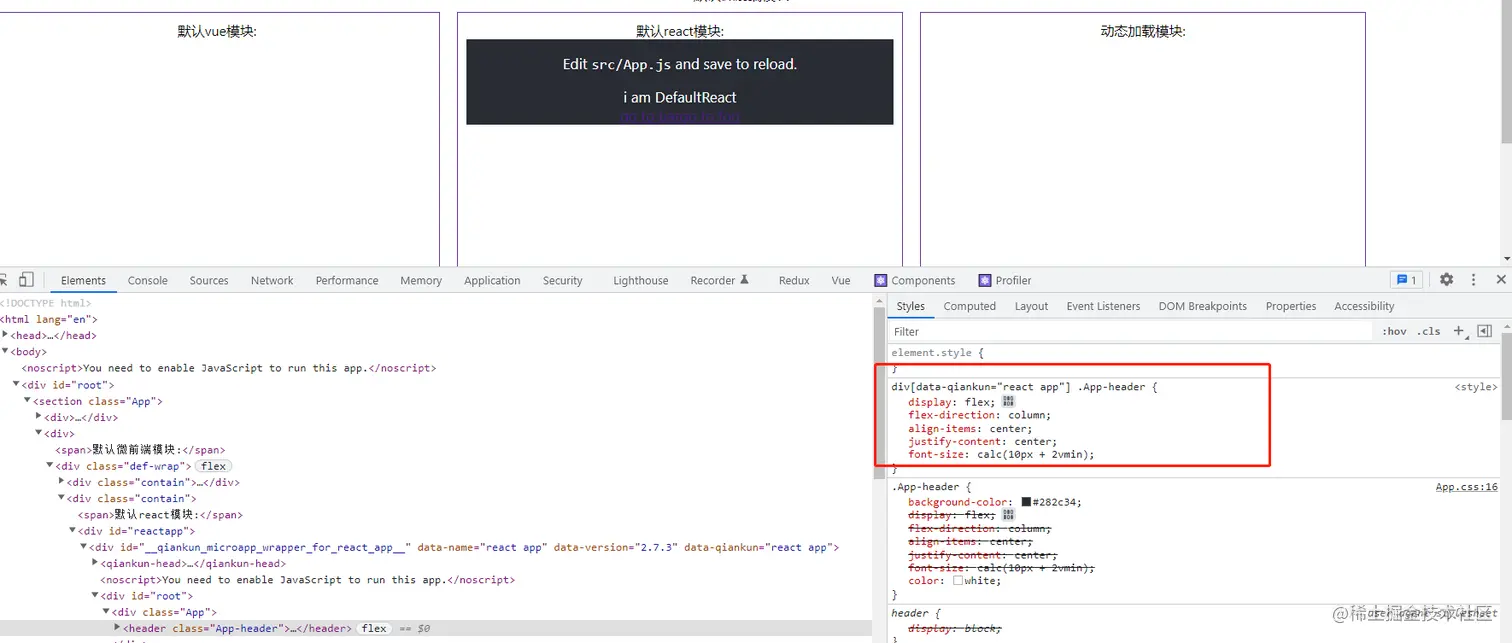
Task: Open the white color swatch
Action: point(958,580)
